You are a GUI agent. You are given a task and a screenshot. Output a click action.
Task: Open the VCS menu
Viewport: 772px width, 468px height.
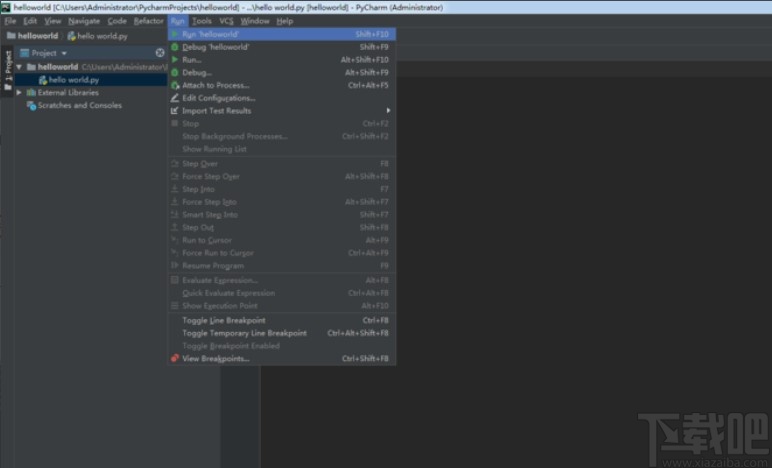(x=226, y=21)
